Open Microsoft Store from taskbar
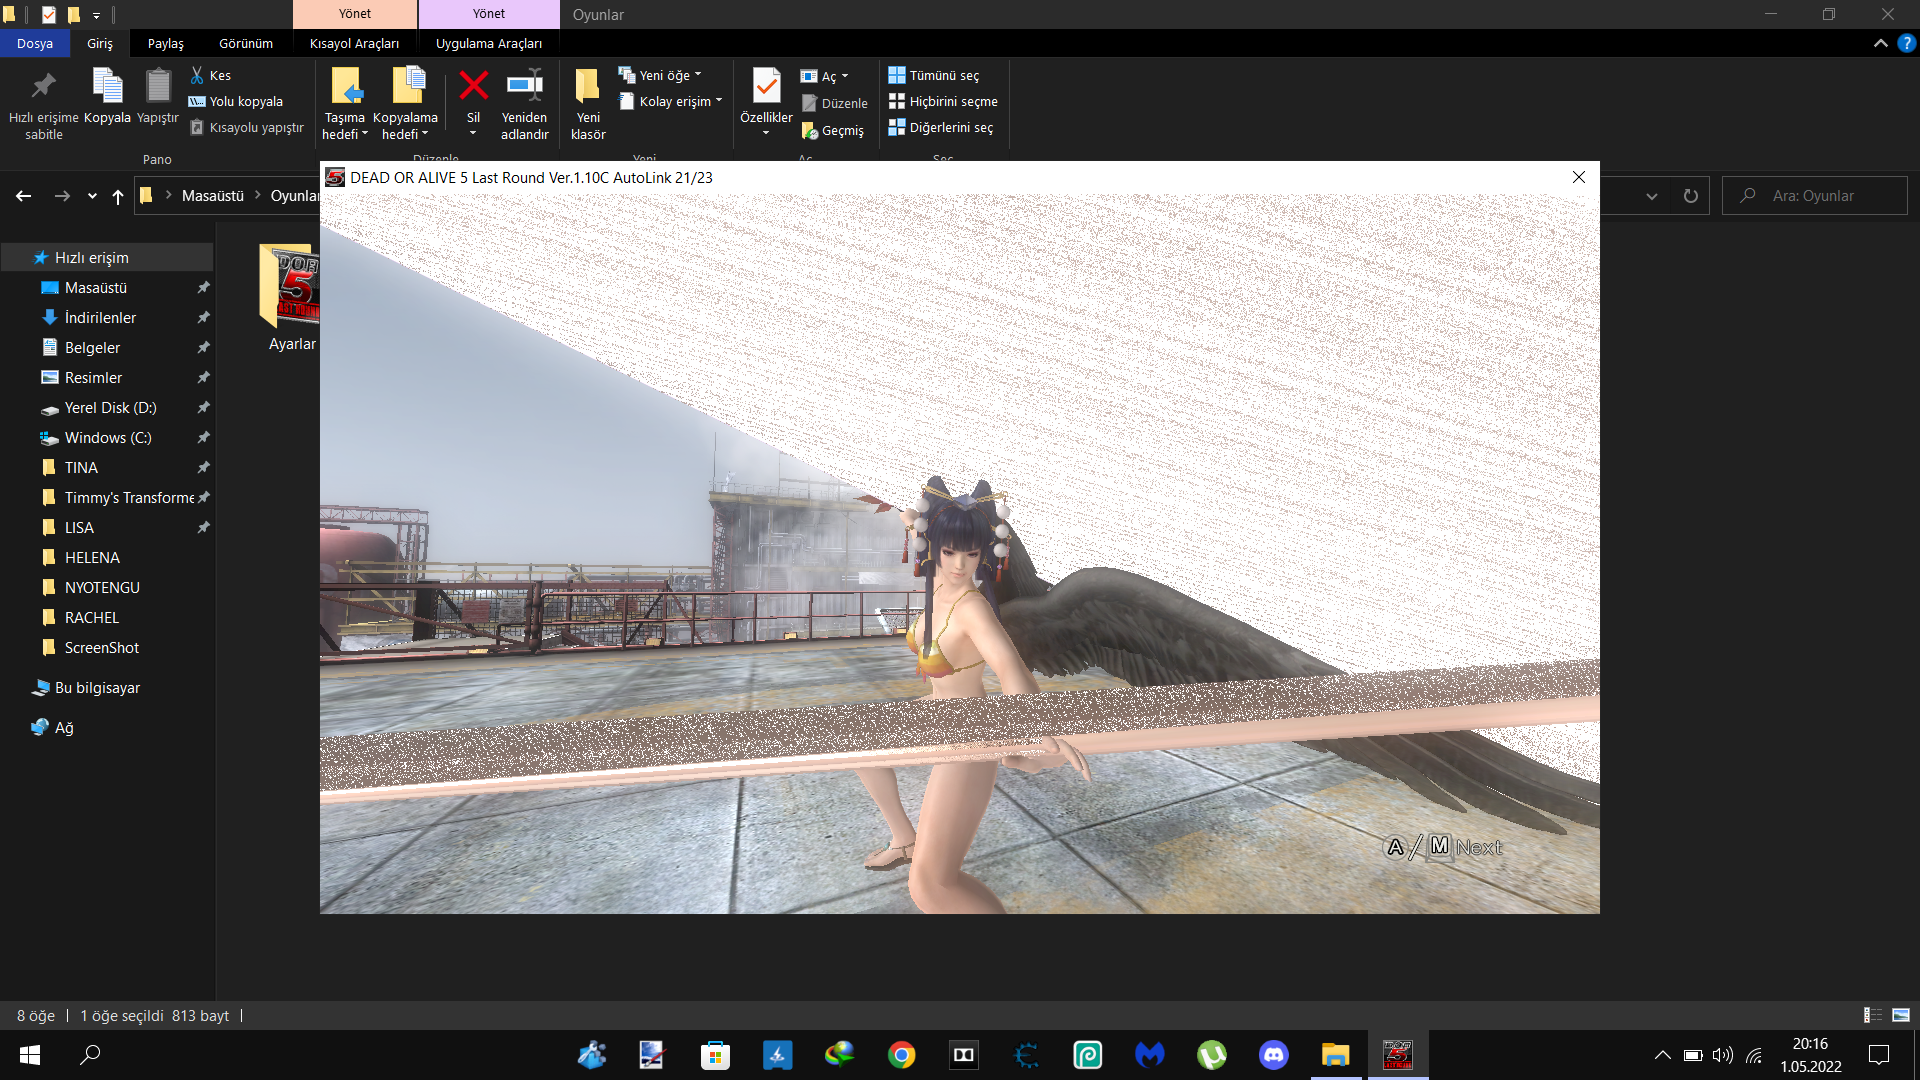 point(716,1055)
